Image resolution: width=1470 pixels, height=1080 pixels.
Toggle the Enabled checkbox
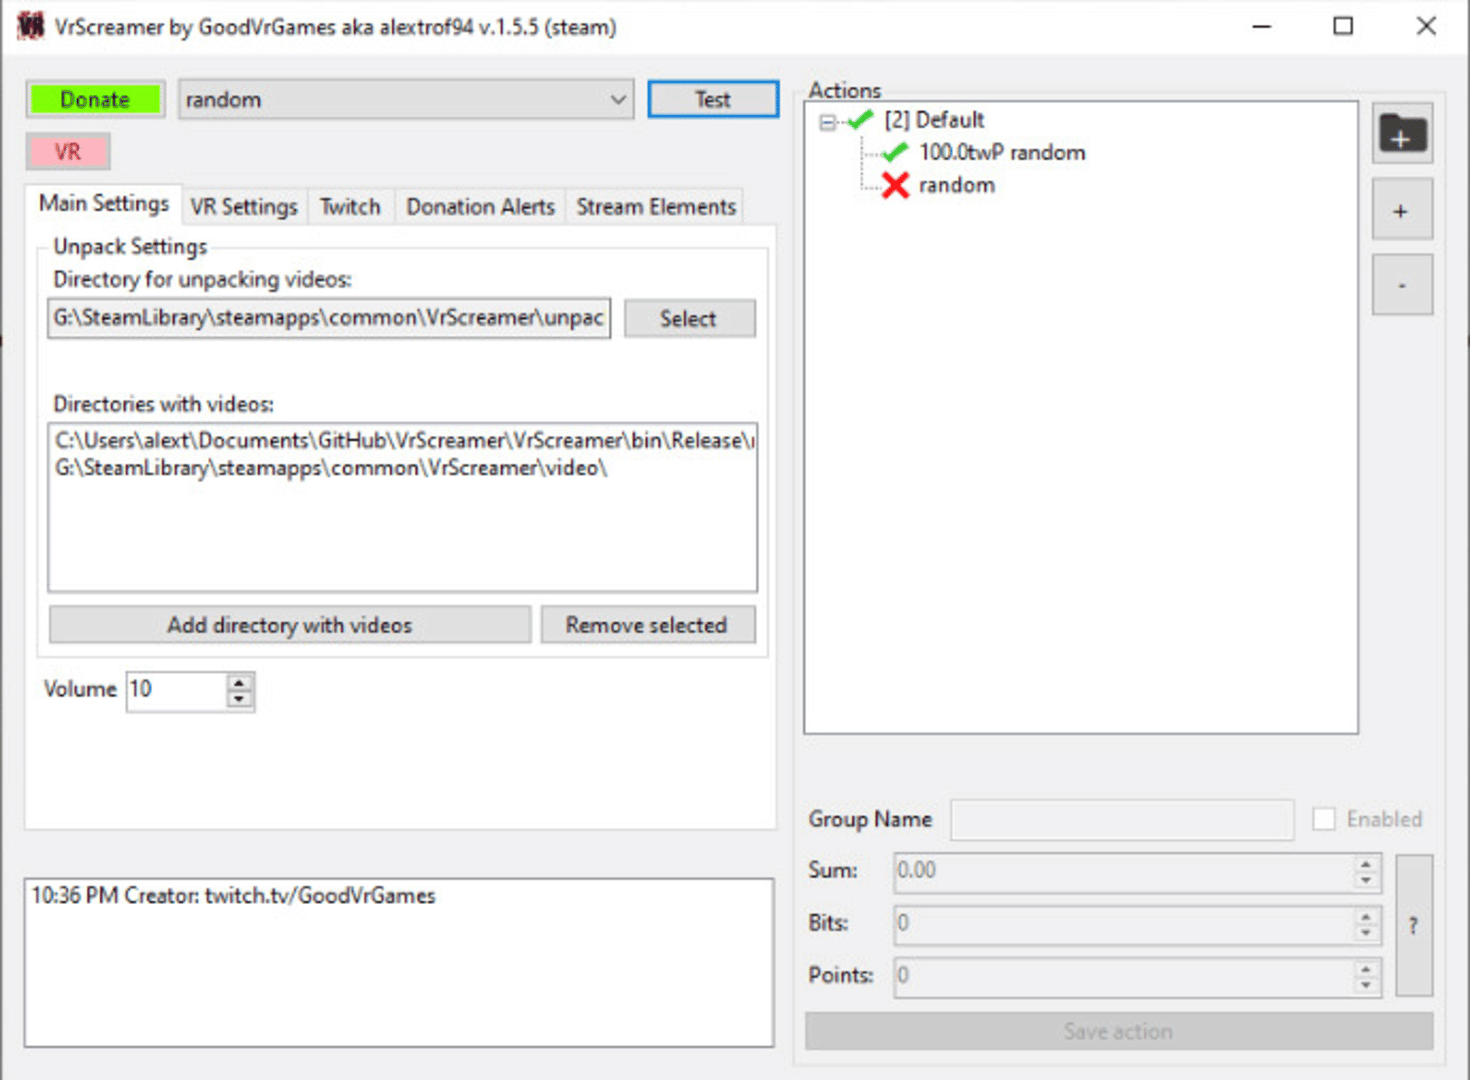[x=1324, y=819]
